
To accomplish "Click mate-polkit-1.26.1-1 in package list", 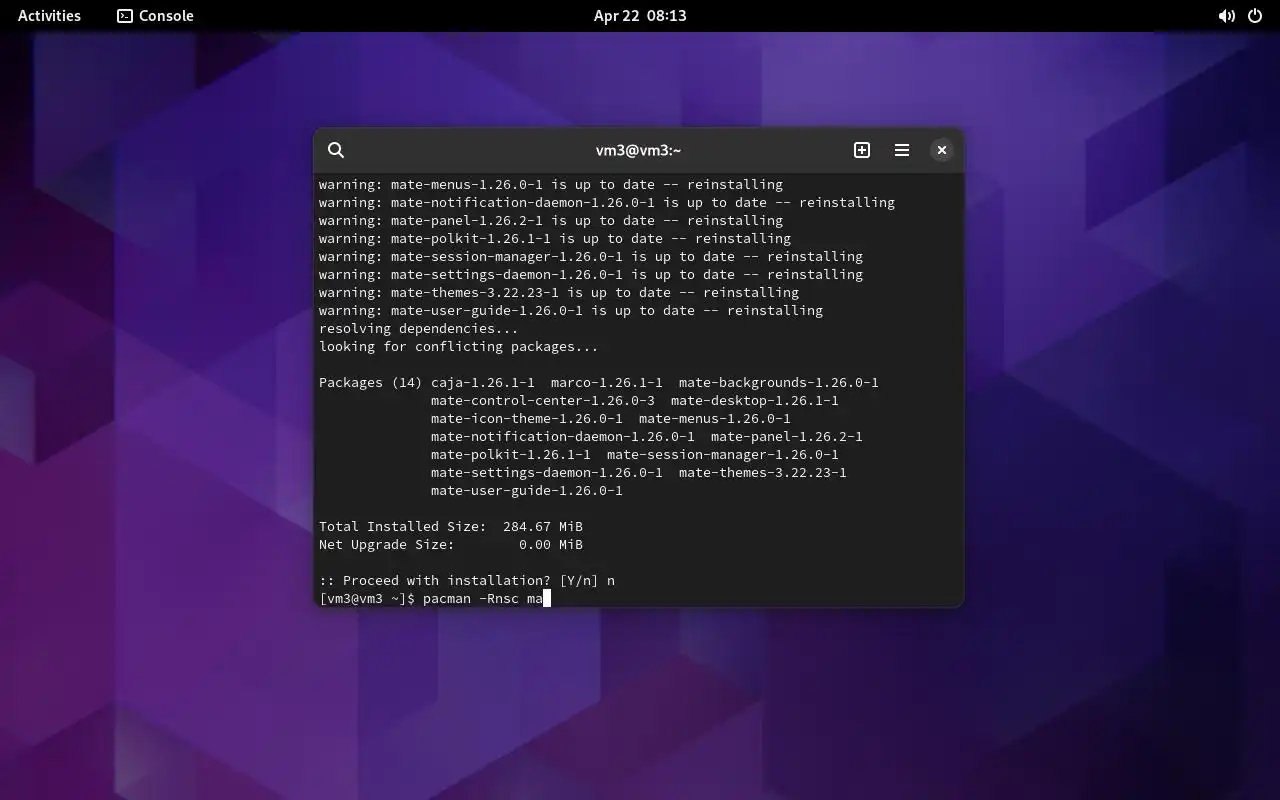I will click(x=511, y=455).
